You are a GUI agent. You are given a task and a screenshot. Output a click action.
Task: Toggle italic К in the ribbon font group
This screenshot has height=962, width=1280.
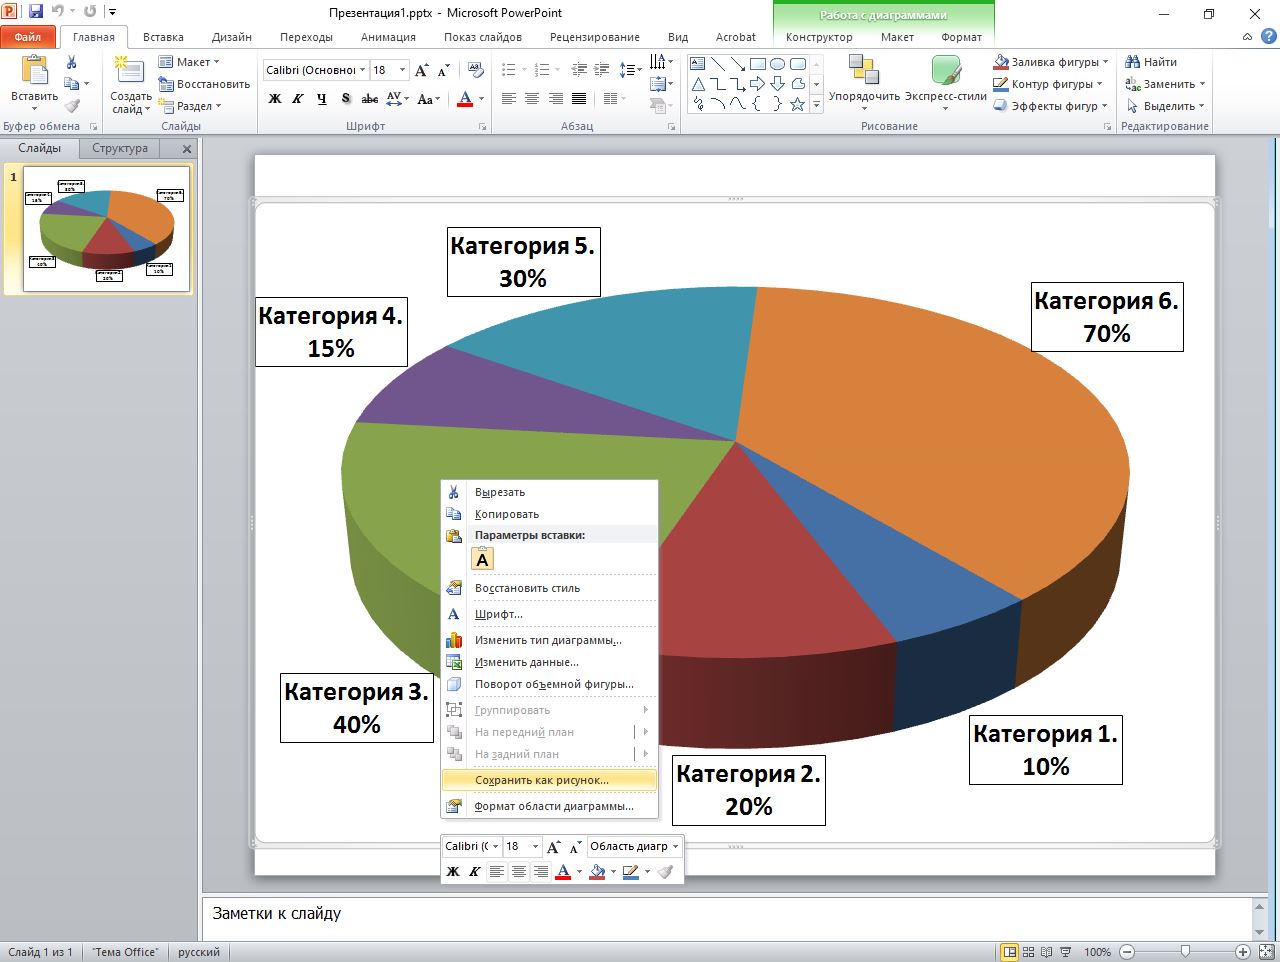[x=298, y=98]
